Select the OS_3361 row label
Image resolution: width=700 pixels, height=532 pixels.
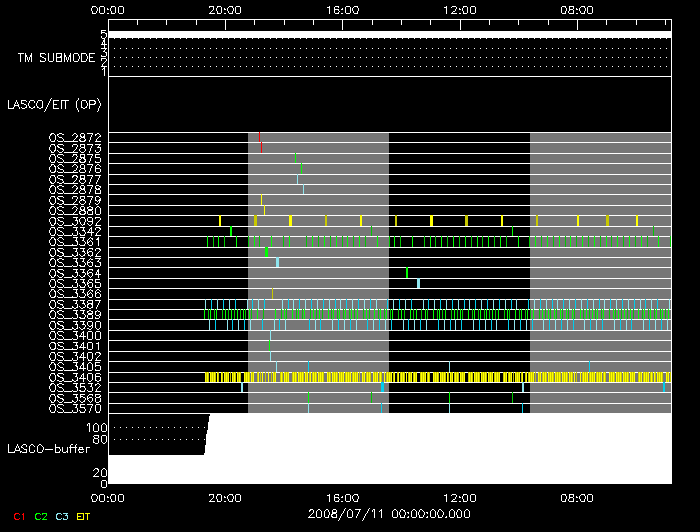(x=74, y=242)
